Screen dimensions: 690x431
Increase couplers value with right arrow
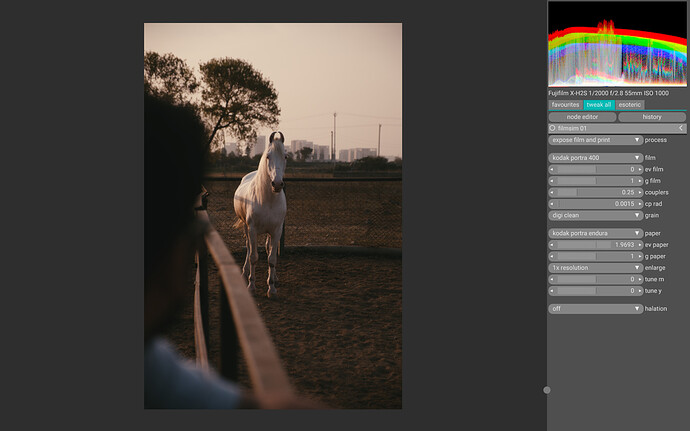point(640,192)
